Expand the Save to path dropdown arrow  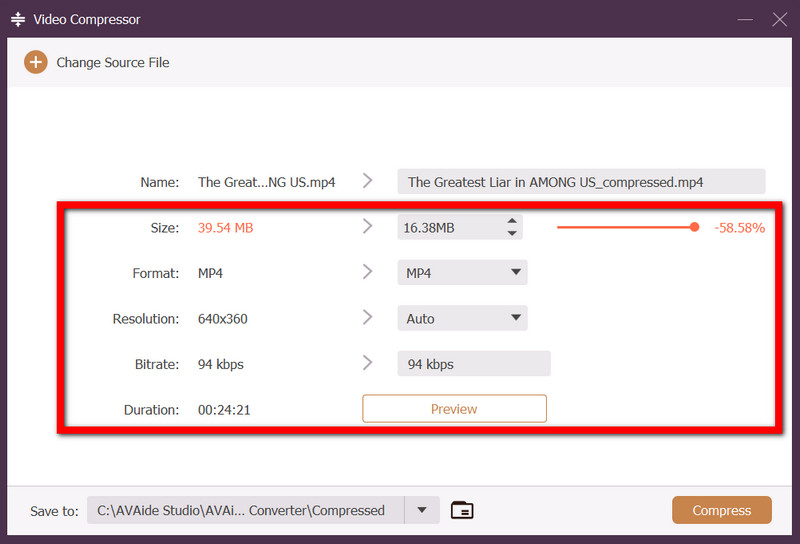(x=421, y=510)
